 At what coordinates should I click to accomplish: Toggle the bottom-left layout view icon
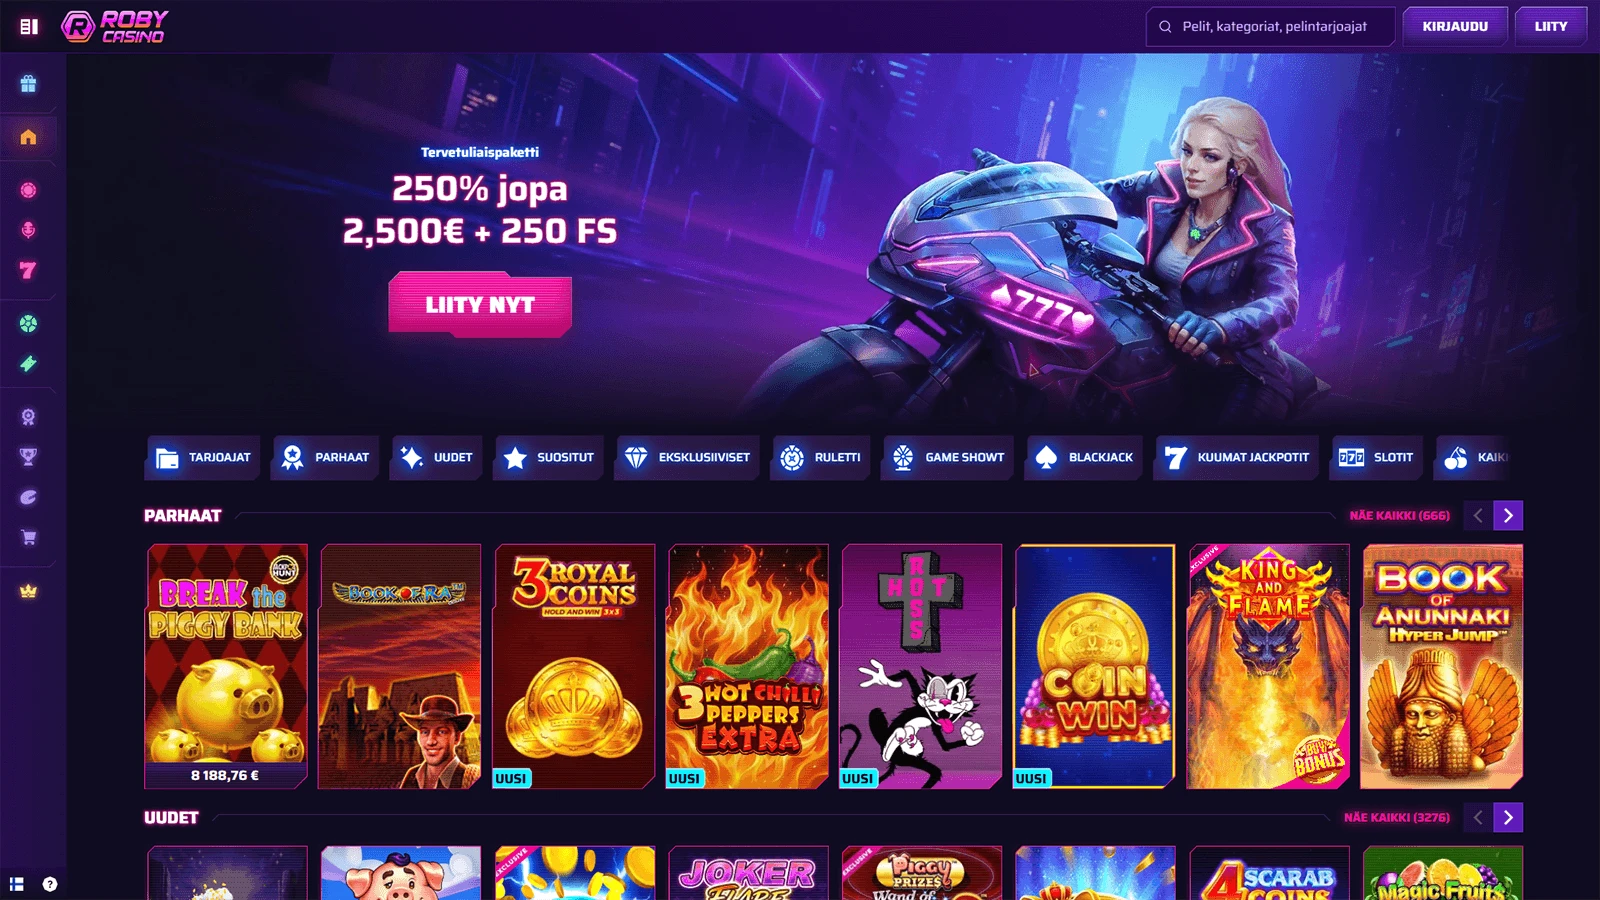(x=17, y=884)
